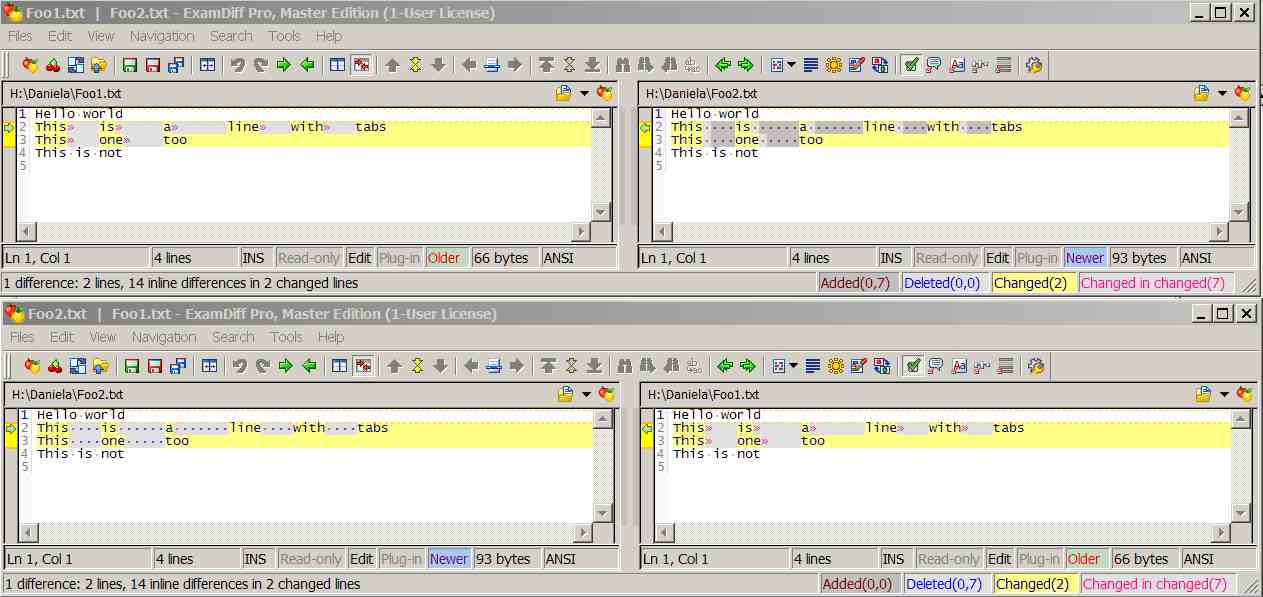The width and height of the screenshot is (1263, 597).
Task: Click the undo arrow in bottom window toolbar
Action: [x=240, y=366]
